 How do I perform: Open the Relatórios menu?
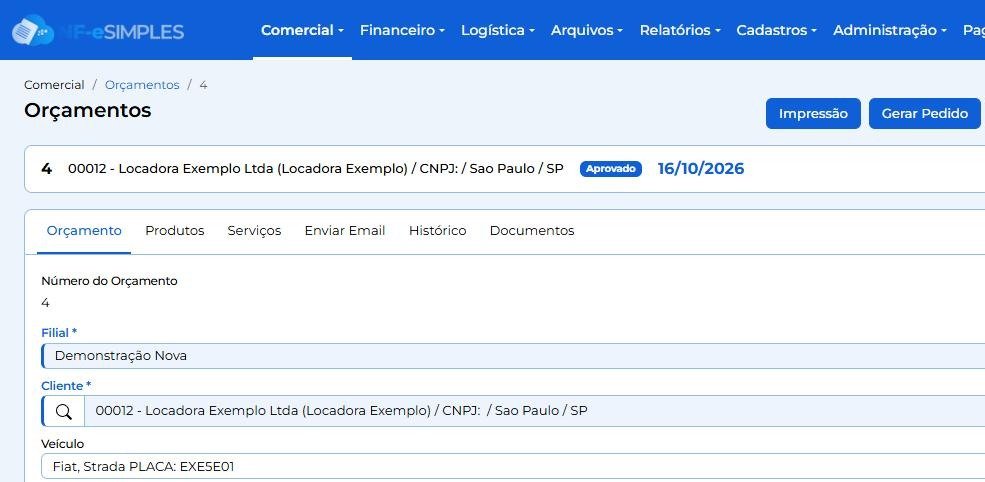coord(680,30)
